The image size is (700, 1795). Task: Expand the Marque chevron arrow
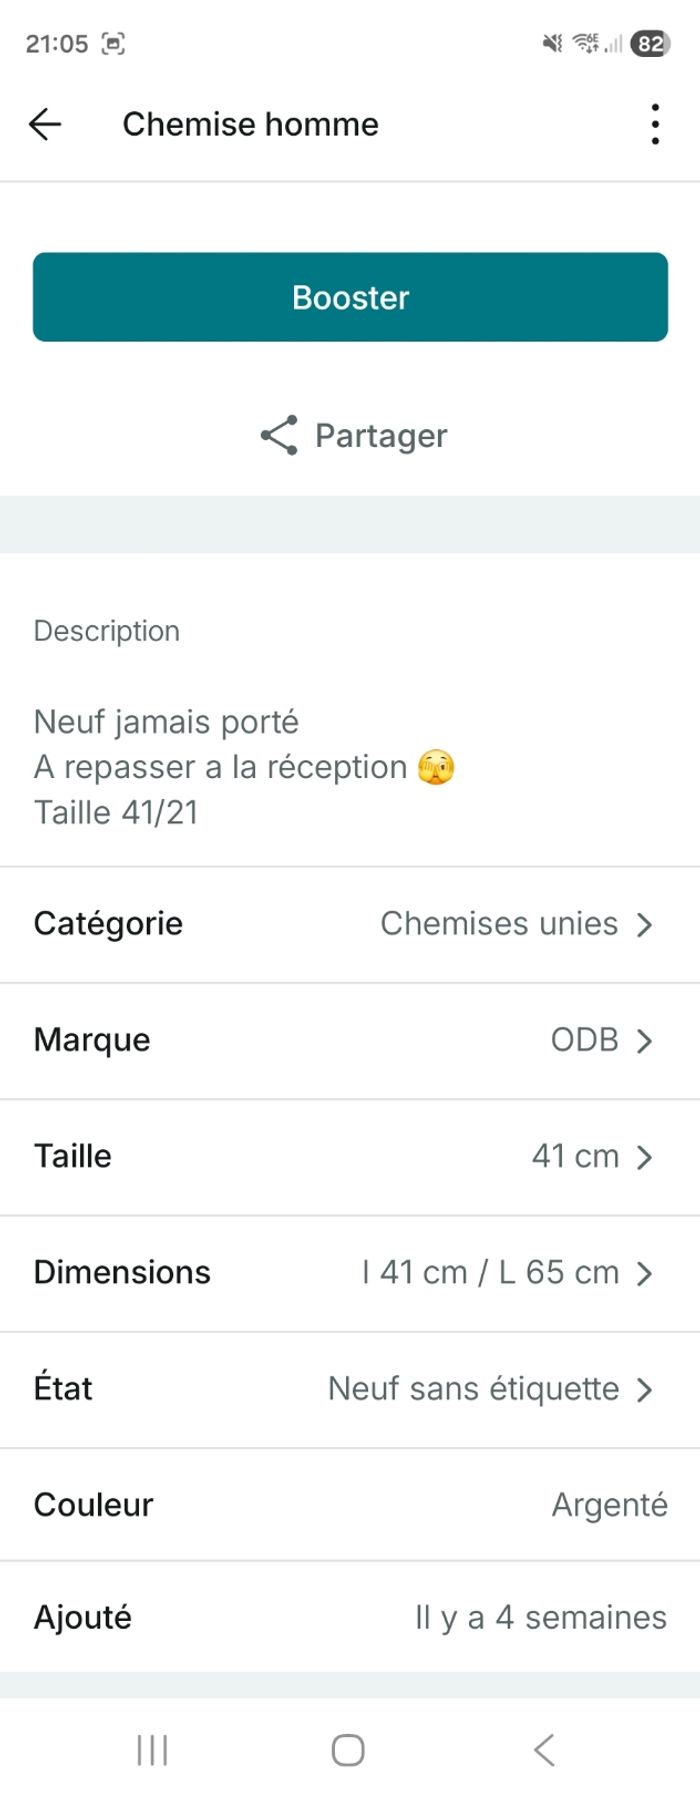coord(645,1041)
